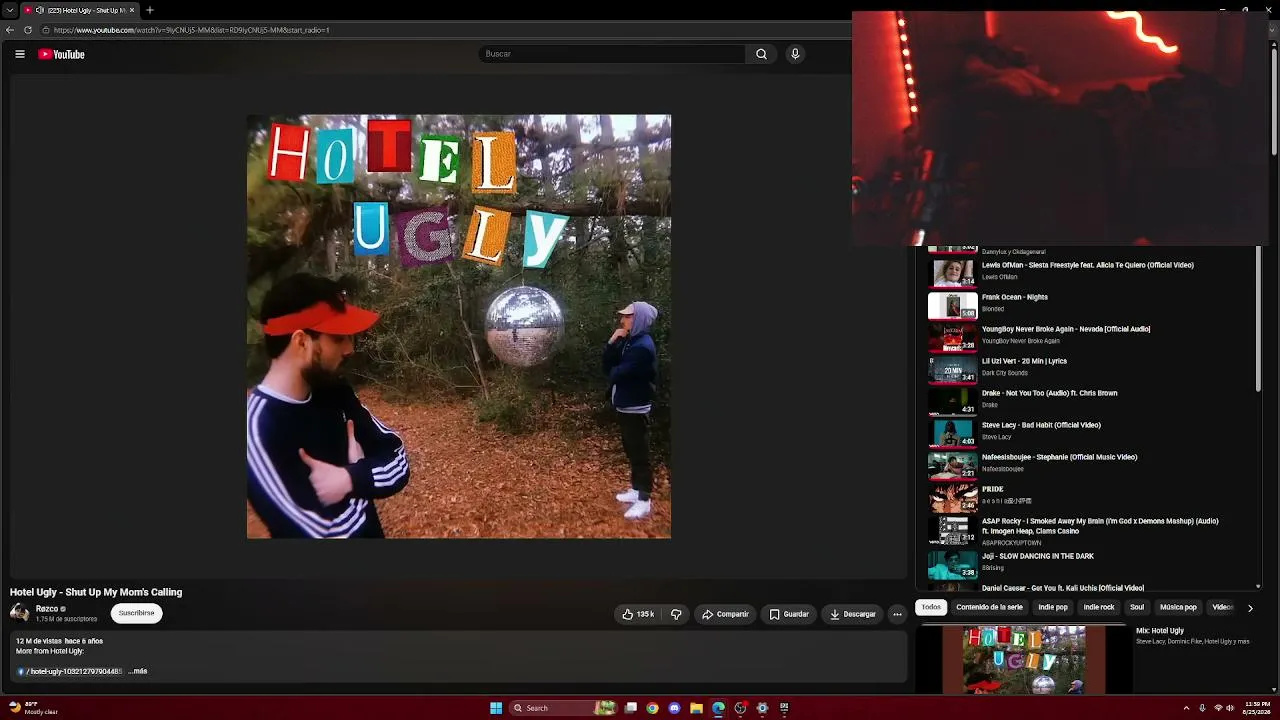Click the Buscar search field
This screenshot has width=1280, height=720.
click(x=611, y=54)
